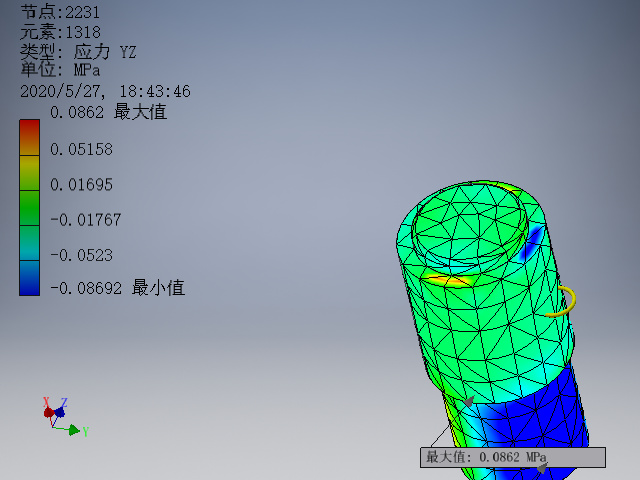
Task: Click the element count text 元素:1318
Action: tap(60, 32)
